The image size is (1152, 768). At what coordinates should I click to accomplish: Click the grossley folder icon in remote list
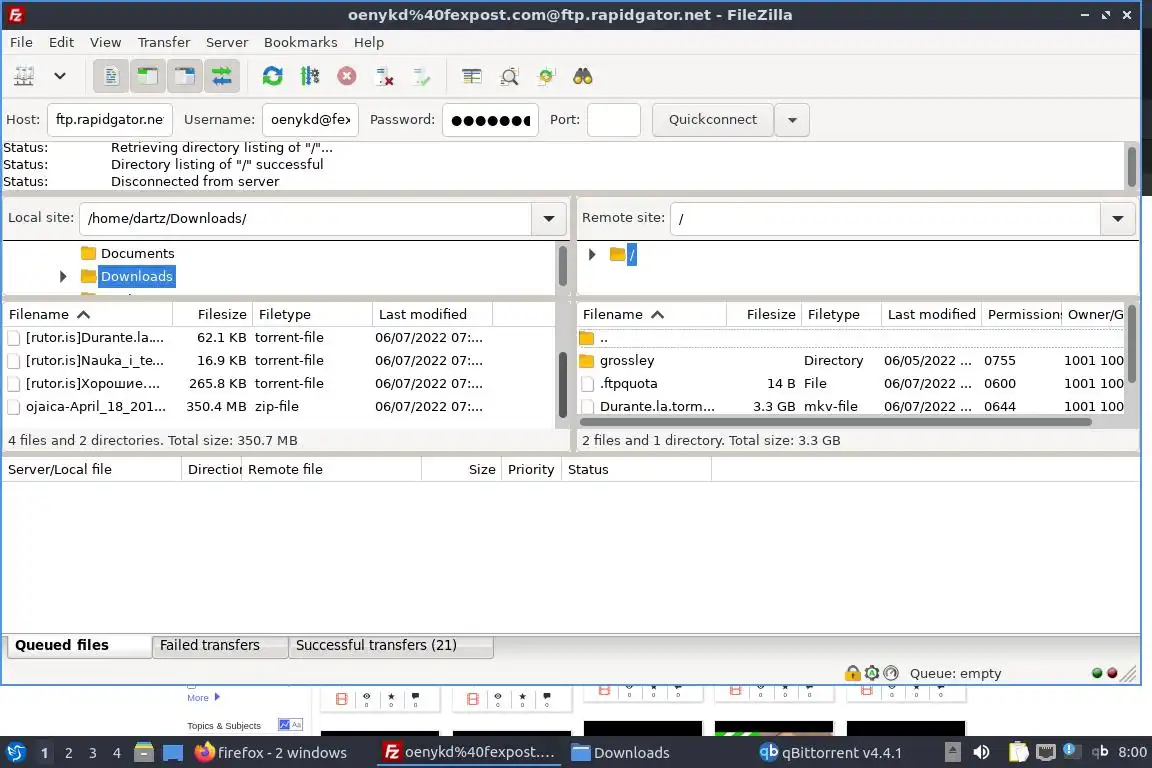(586, 361)
